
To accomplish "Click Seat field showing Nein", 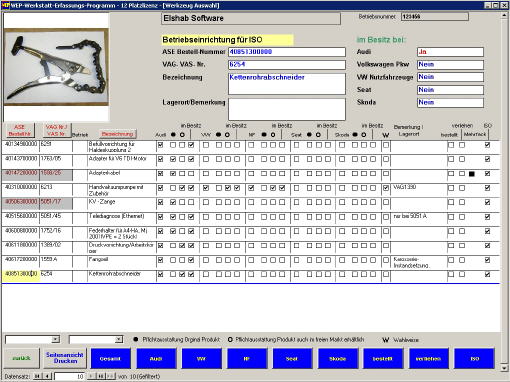I will pyautogui.click(x=450, y=90).
